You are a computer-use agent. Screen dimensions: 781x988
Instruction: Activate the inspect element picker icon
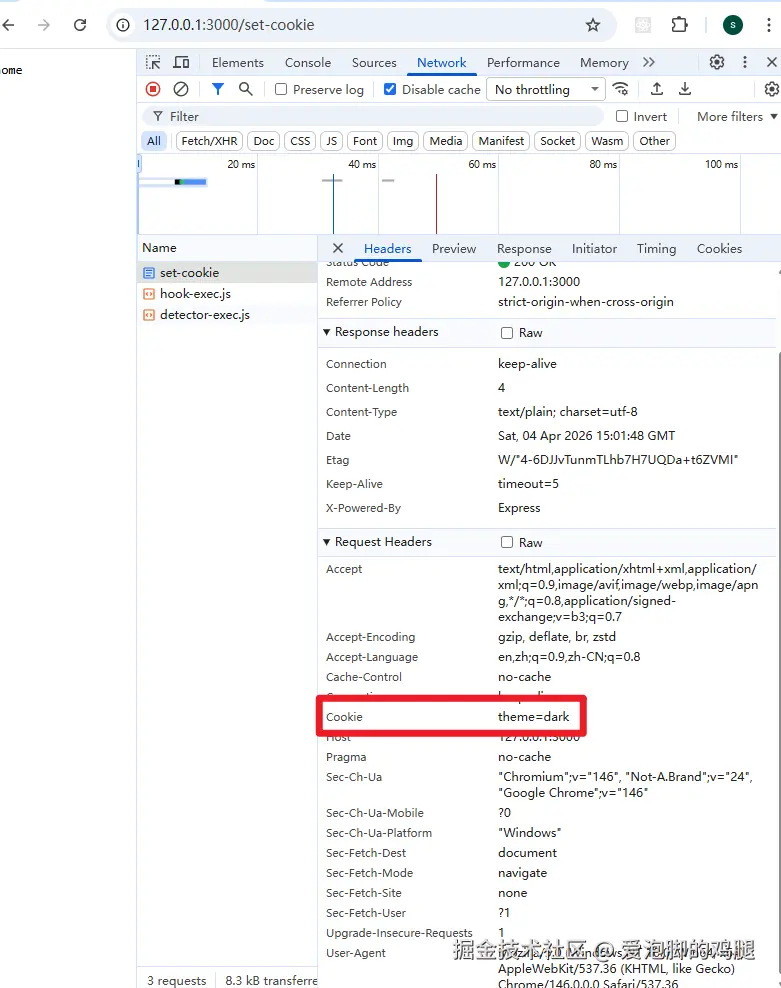[153, 62]
